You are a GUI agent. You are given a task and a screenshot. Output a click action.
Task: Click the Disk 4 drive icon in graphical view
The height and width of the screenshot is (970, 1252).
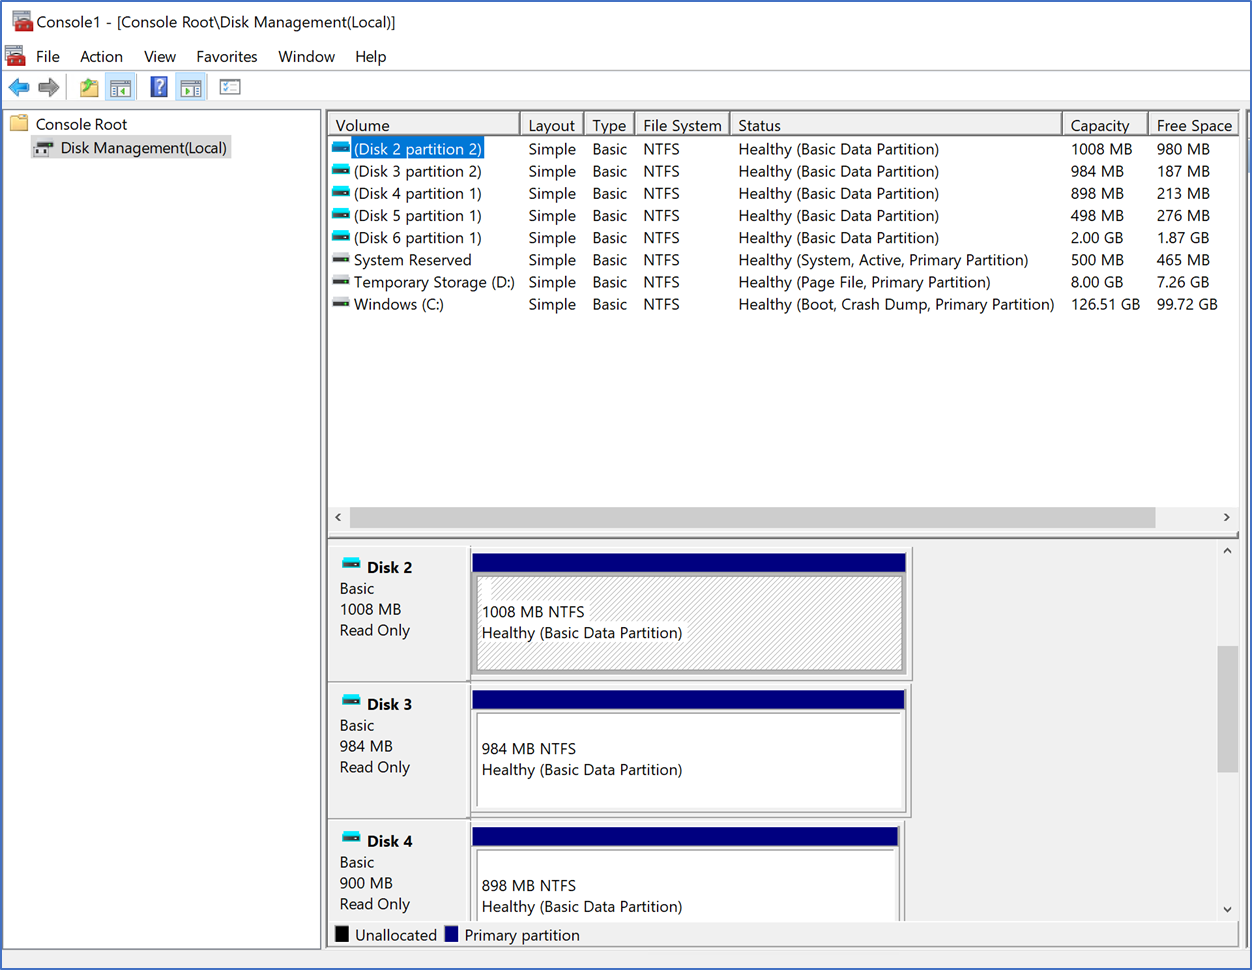tap(351, 839)
